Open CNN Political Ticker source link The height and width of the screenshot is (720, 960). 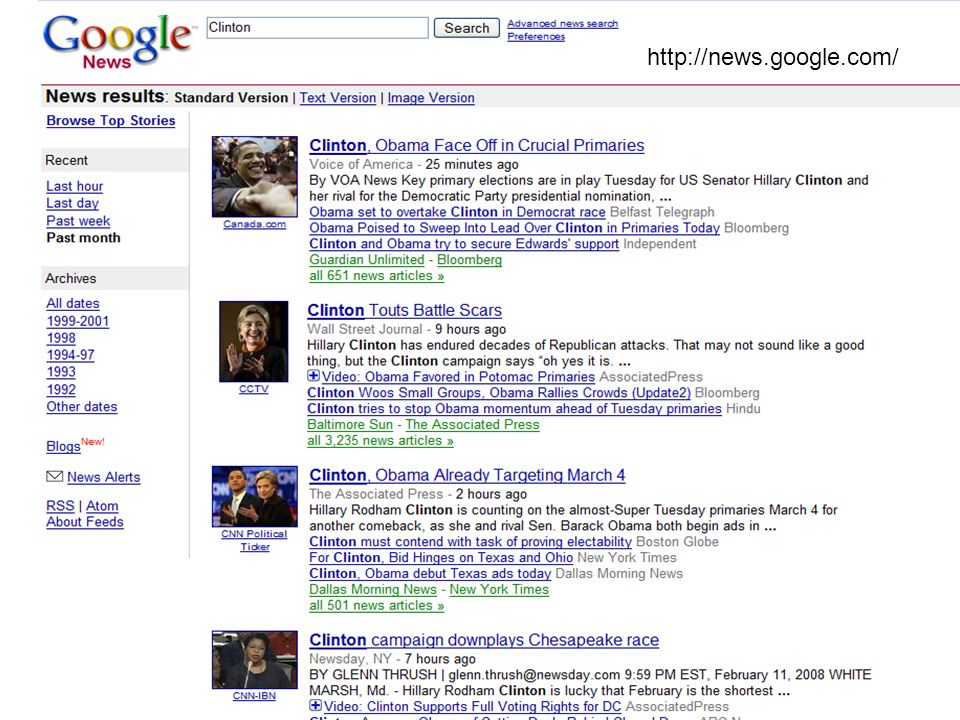click(x=255, y=540)
